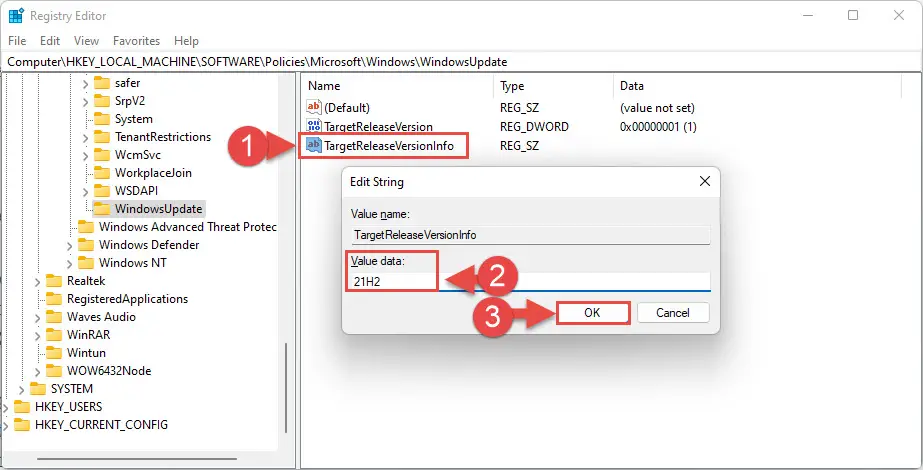Screen dimensions: 923x470
Task: Click the tree pane vertical scrollbar
Action: pyautogui.click(x=286, y=389)
